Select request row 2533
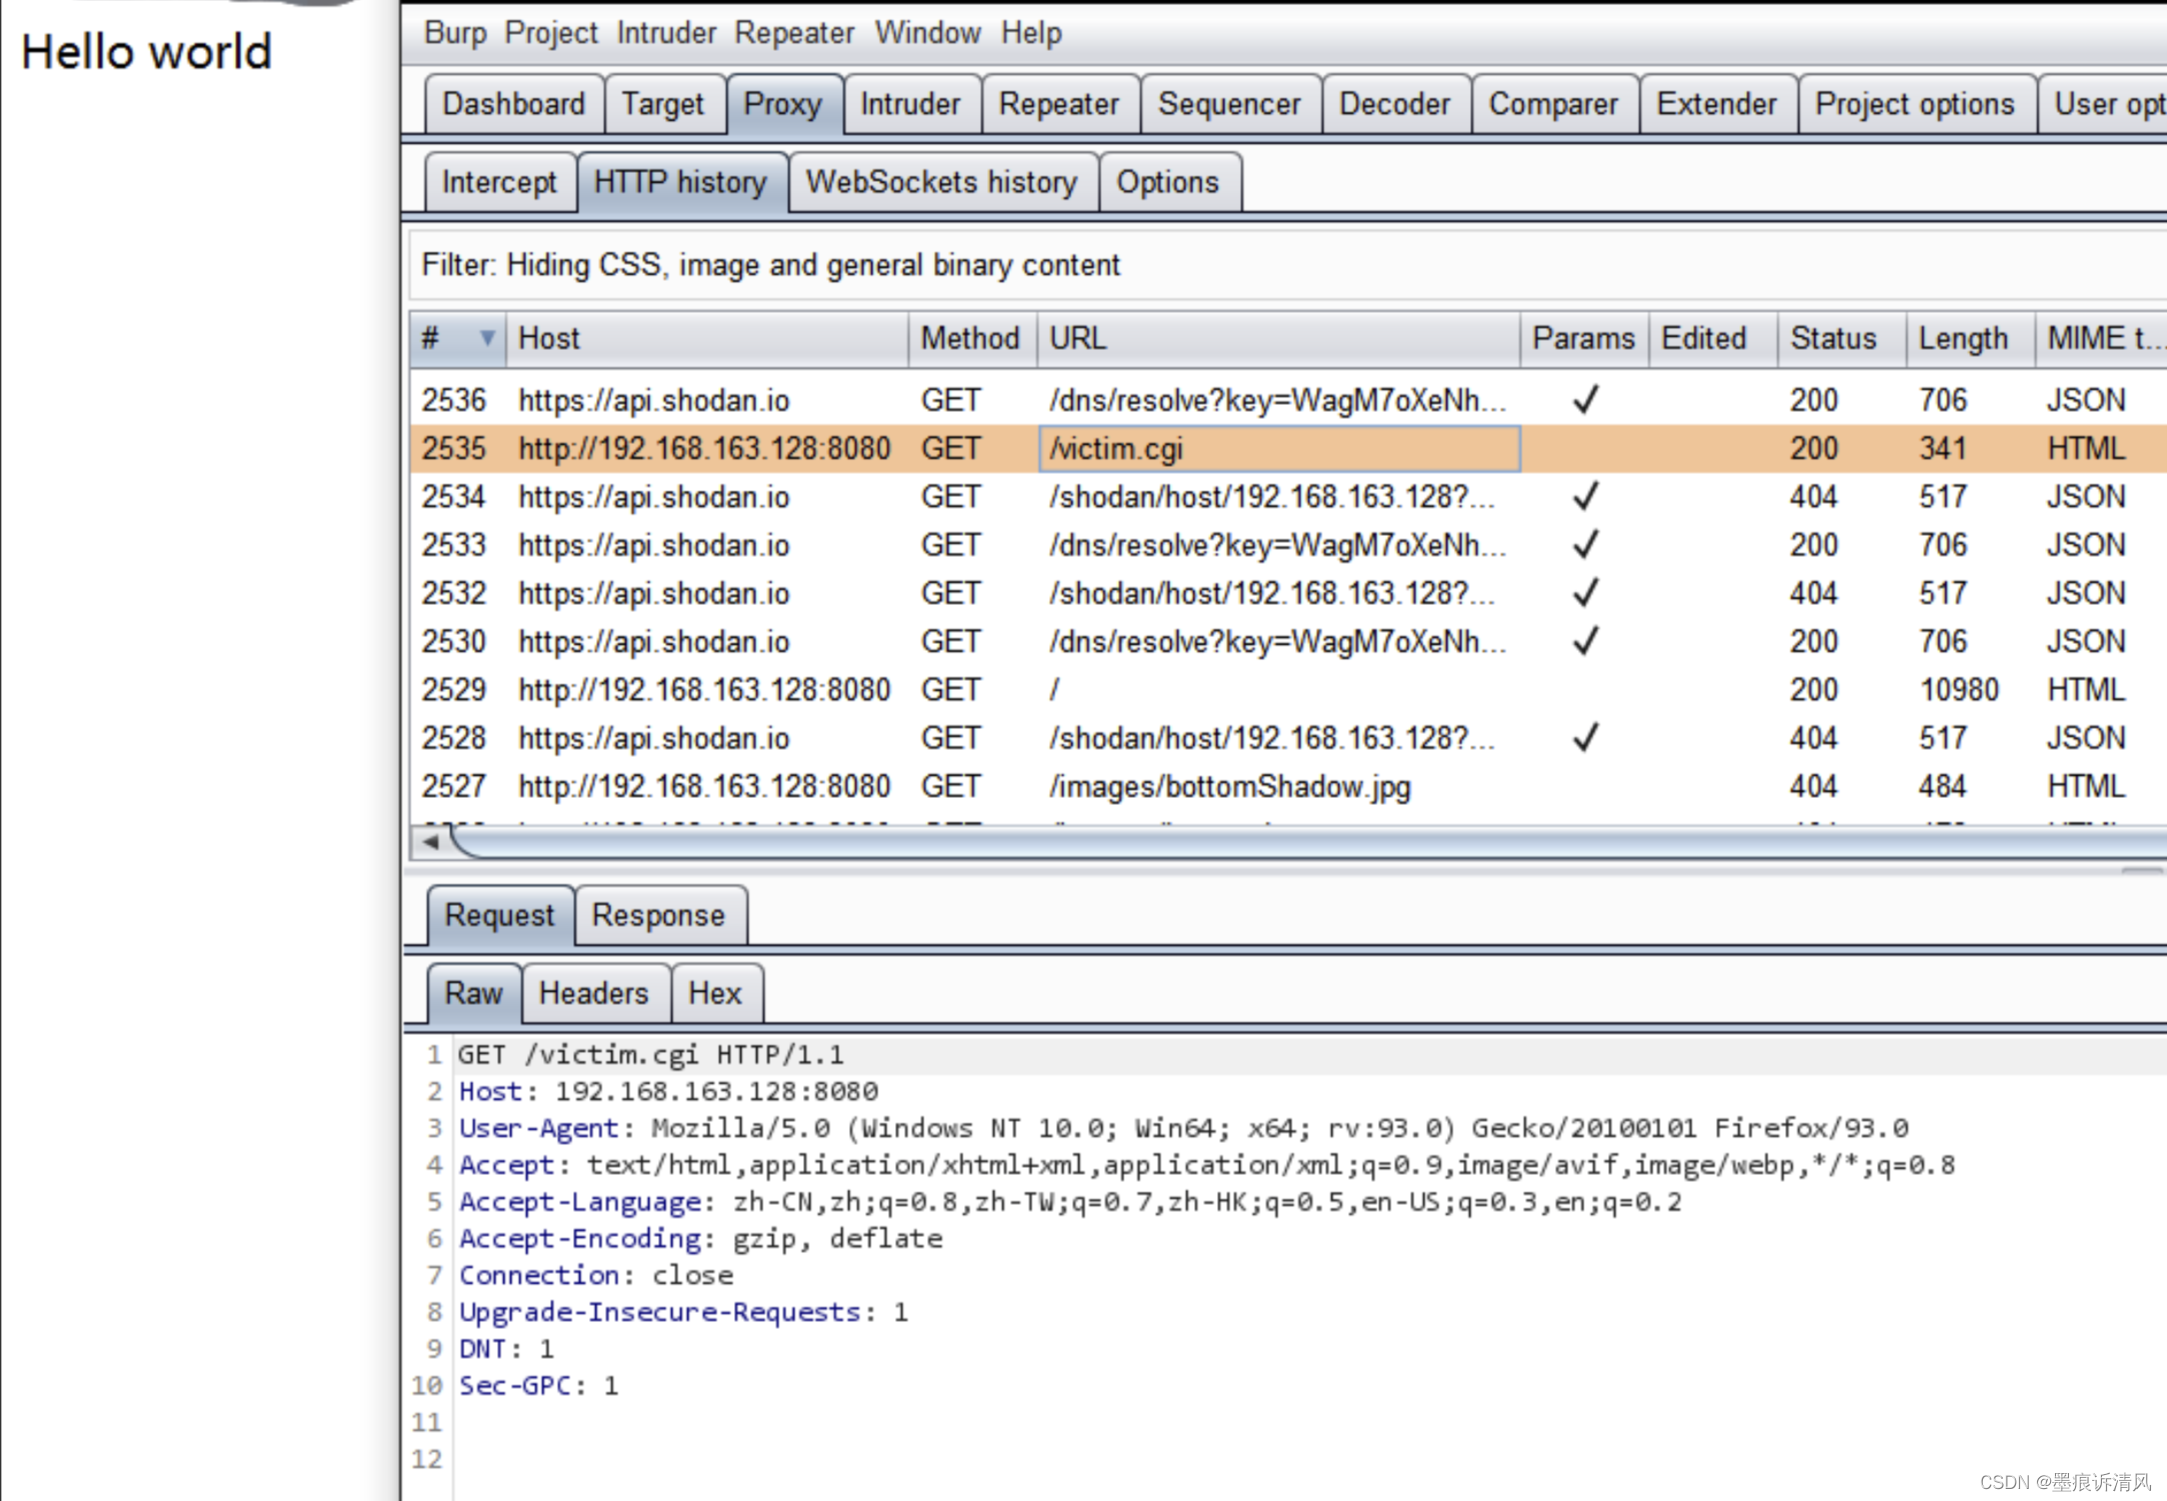The height and width of the screenshot is (1501, 2167). [1288, 545]
